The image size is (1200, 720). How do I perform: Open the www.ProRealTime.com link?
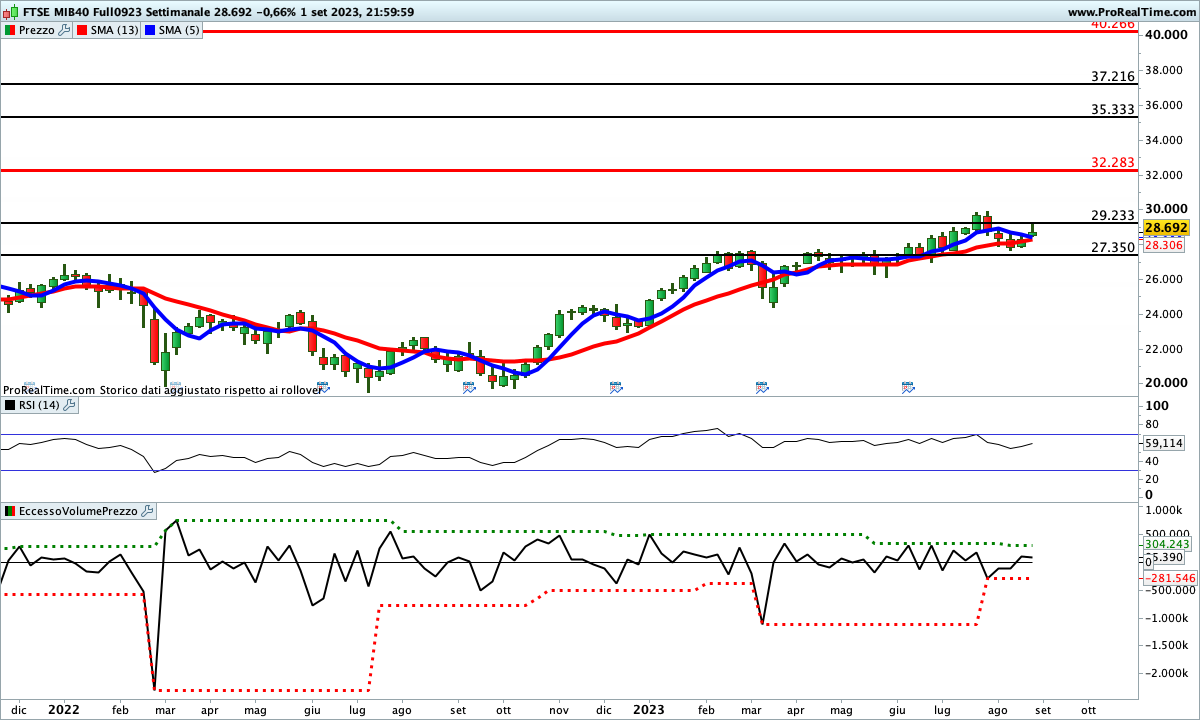1132,12
